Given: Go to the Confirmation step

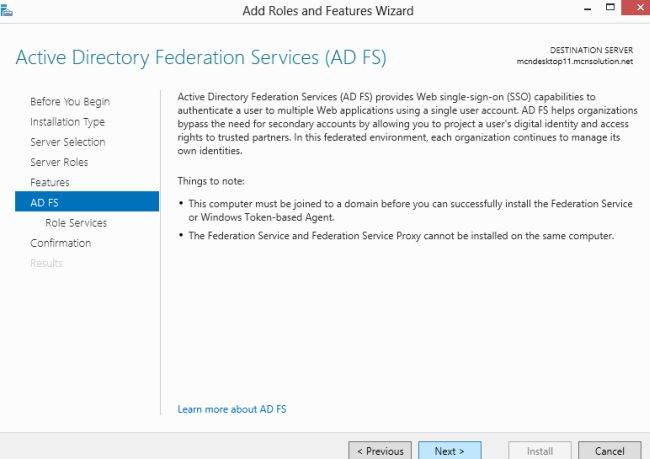Looking at the screenshot, I should tap(60, 243).
